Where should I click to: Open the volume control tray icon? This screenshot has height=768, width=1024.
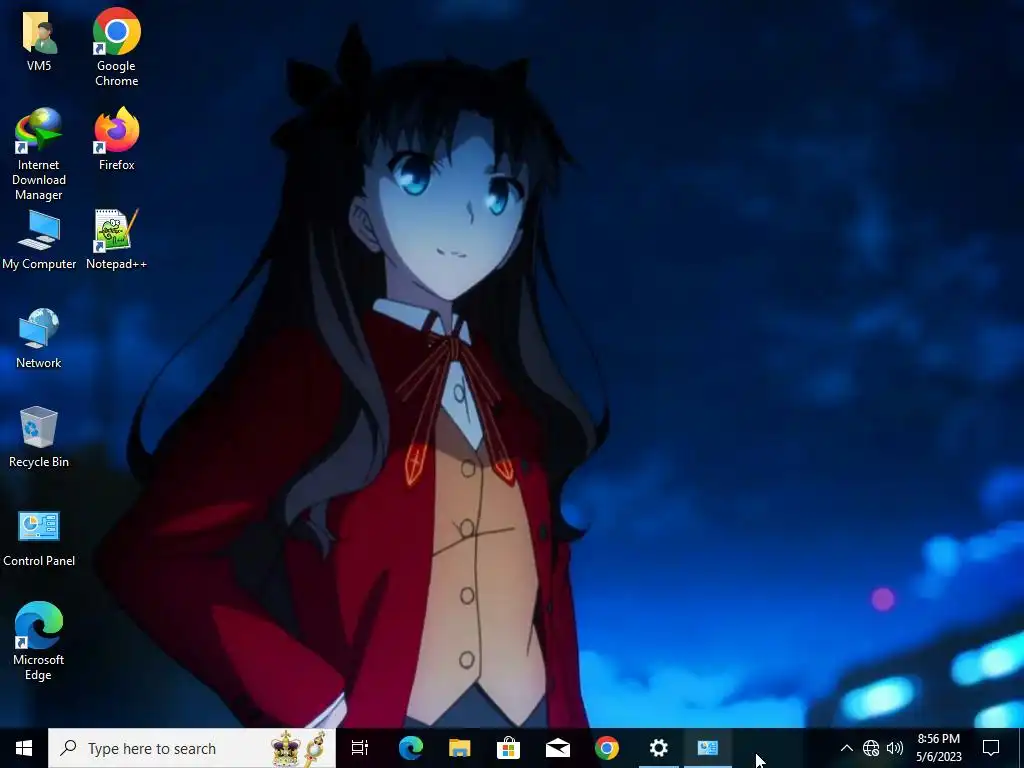(x=895, y=748)
